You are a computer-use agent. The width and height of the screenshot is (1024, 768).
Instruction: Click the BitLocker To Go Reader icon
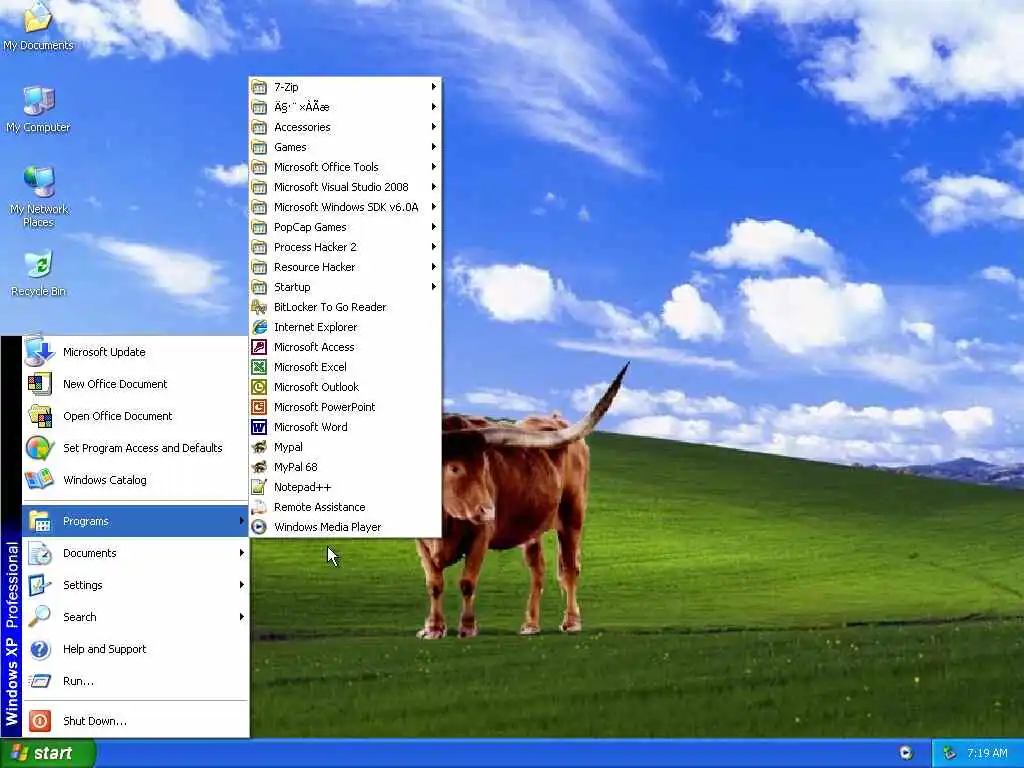(259, 307)
